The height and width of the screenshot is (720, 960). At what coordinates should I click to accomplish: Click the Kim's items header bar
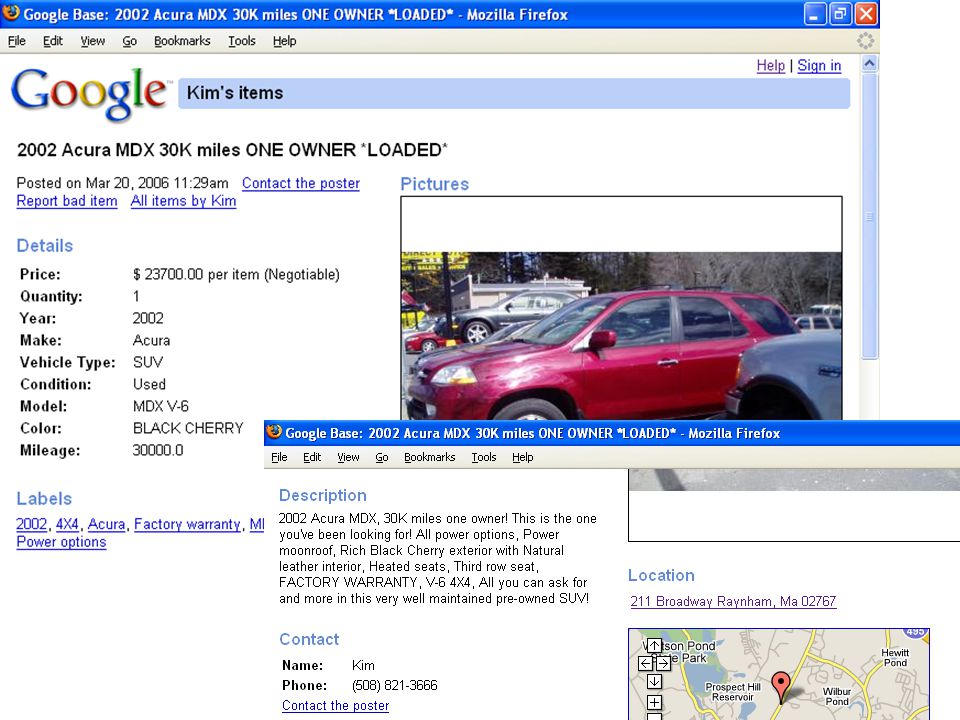514,93
